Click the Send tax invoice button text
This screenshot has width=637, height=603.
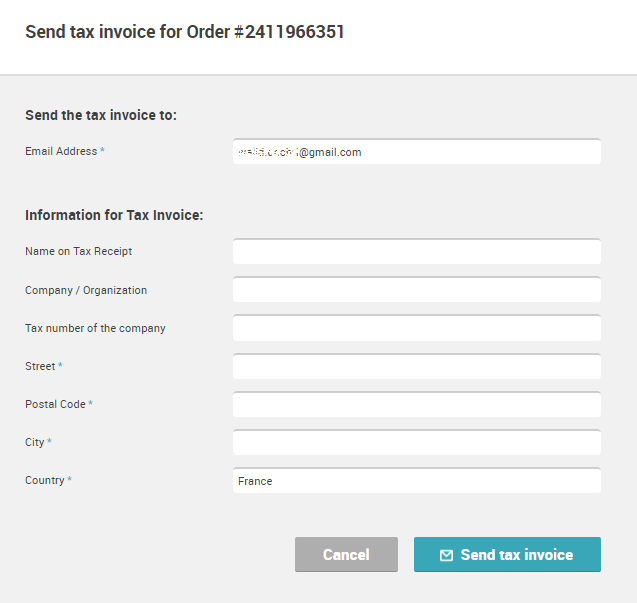(x=516, y=555)
